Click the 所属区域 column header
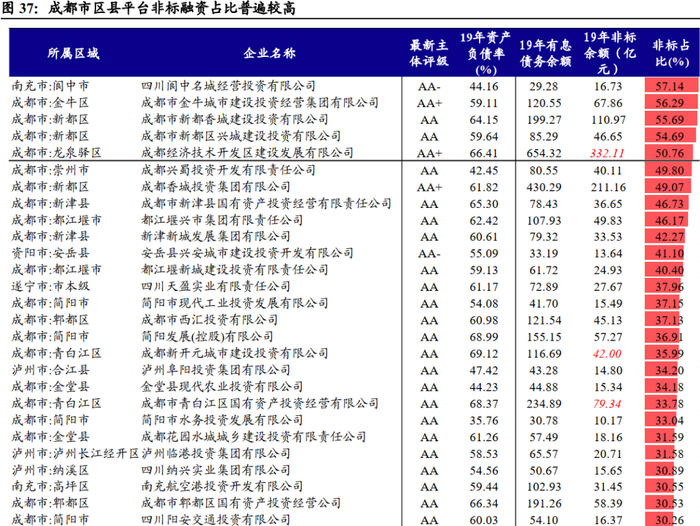The image size is (700, 526). click(x=73, y=54)
